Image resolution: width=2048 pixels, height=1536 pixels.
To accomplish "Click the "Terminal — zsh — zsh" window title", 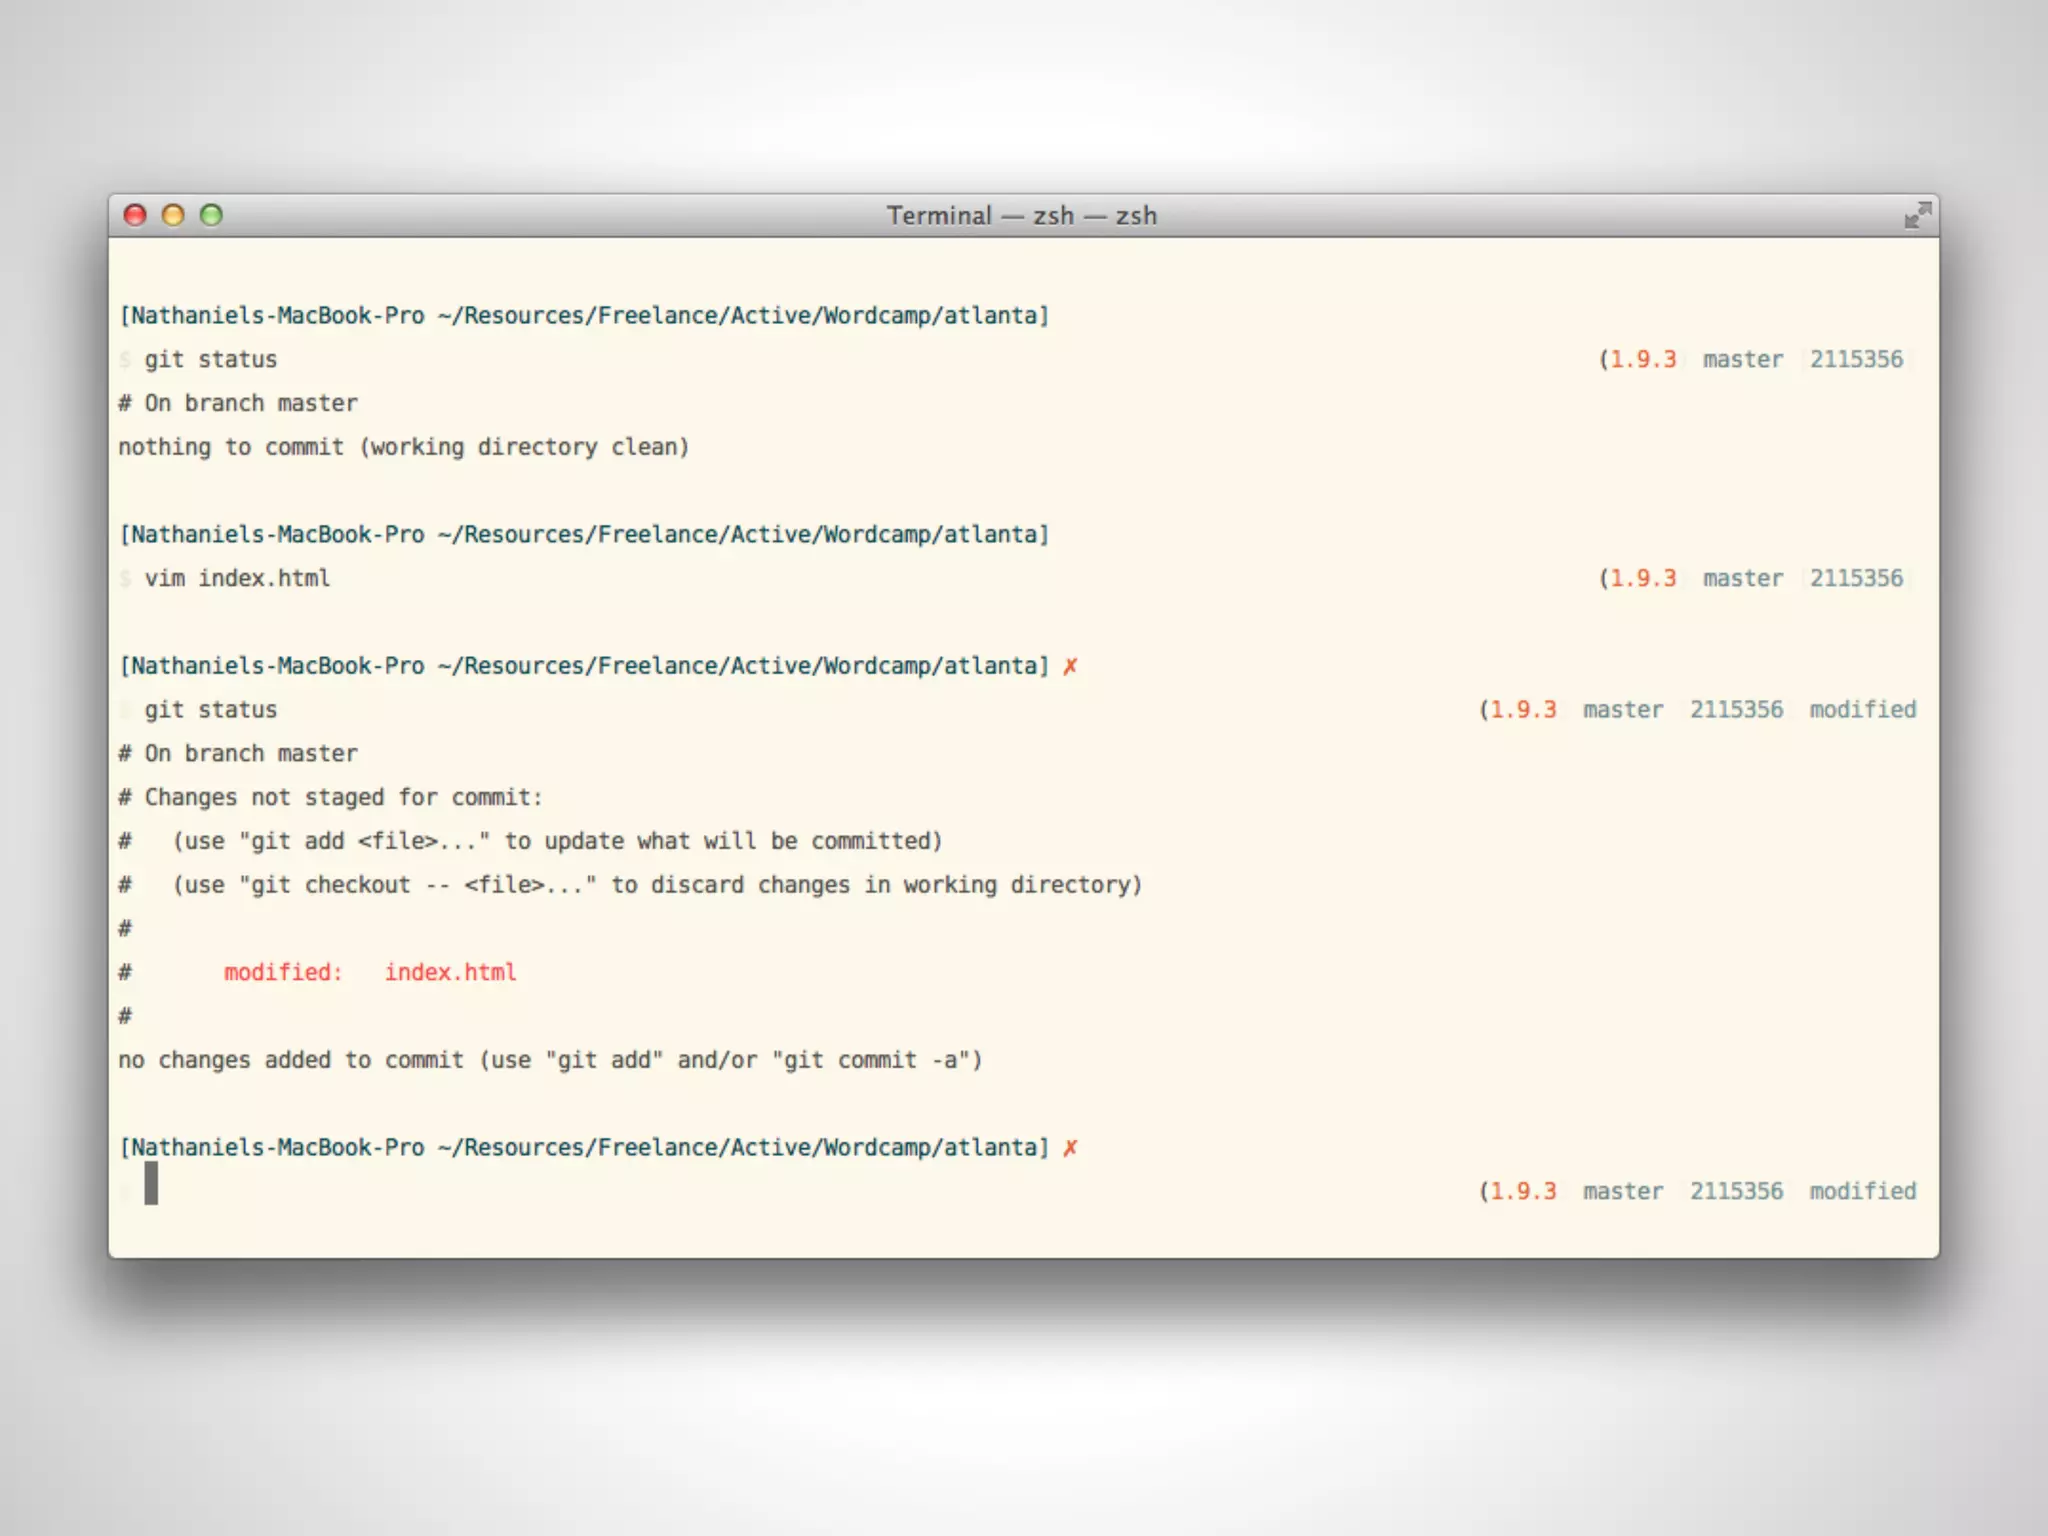I will 1021,216.
